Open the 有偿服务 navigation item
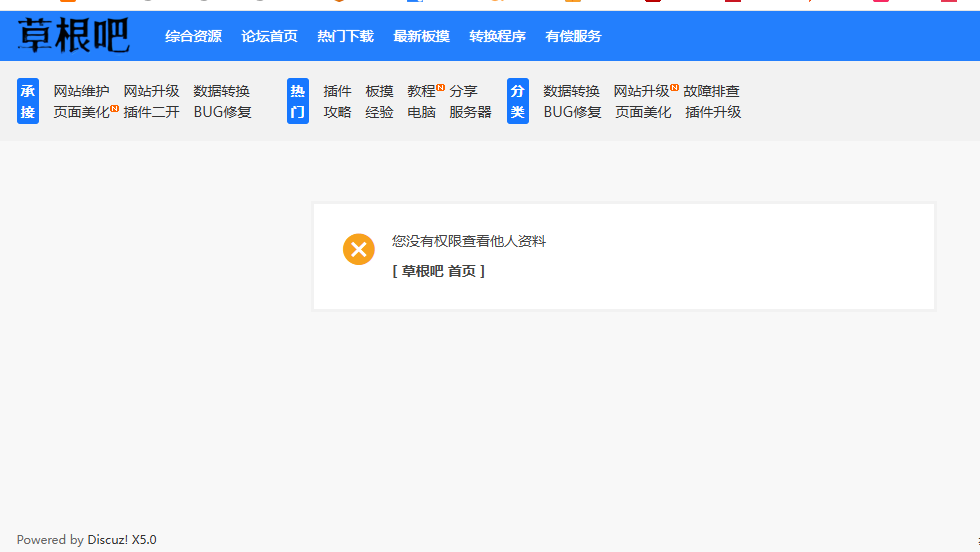 573,36
